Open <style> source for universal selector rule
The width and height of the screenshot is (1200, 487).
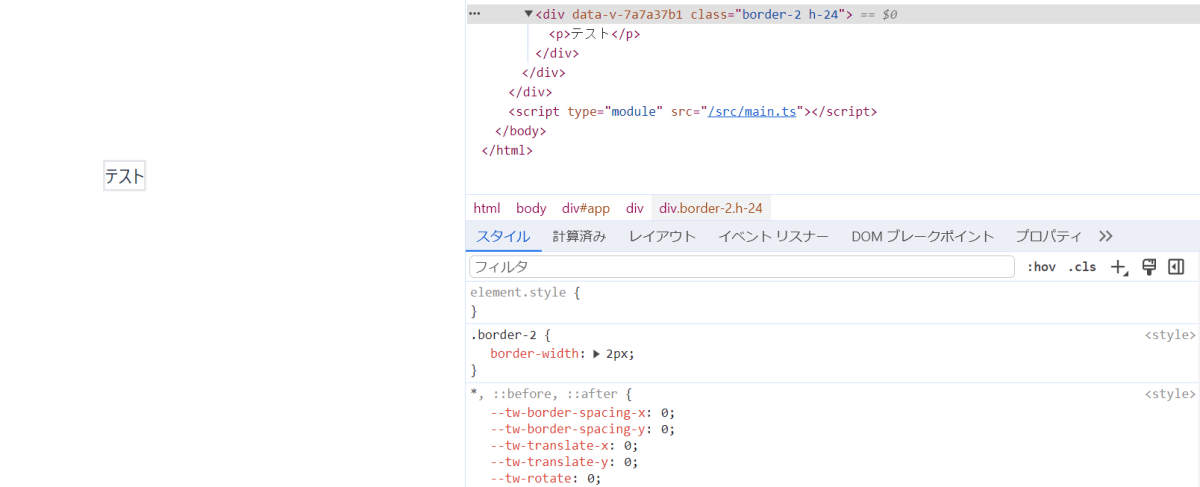(x=1170, y=394)
